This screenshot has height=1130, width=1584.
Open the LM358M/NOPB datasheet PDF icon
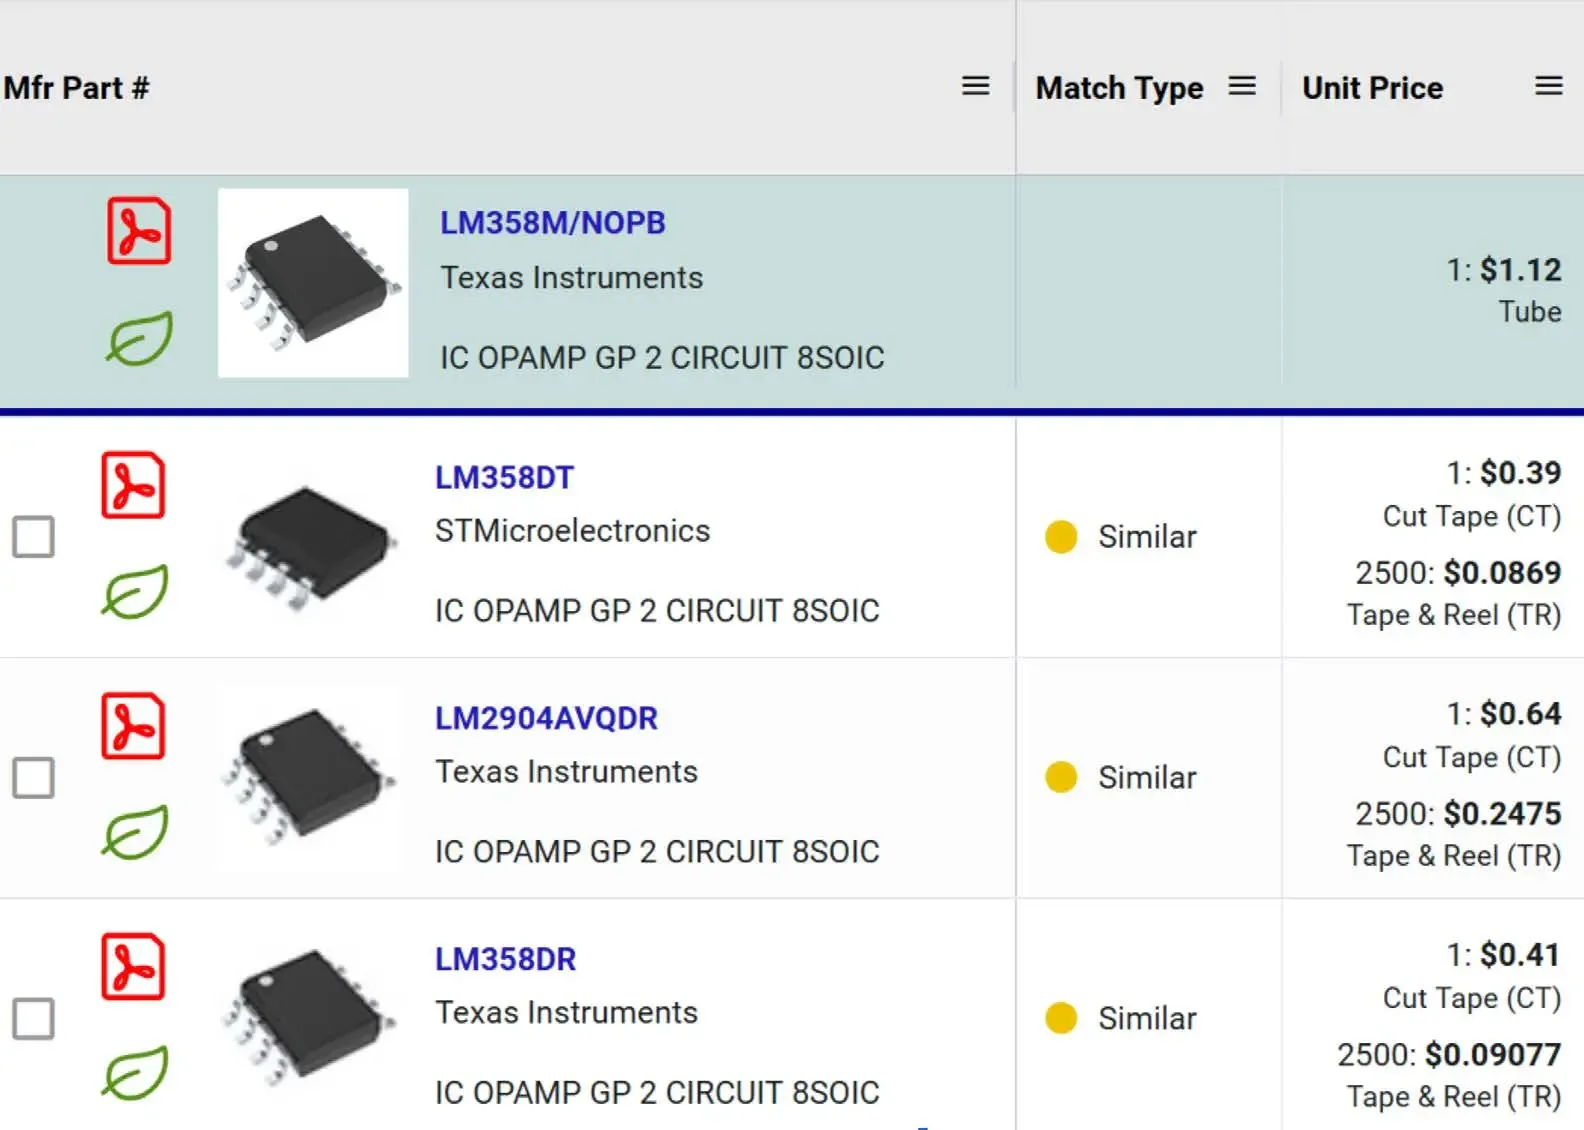pyautogui.click(x=139, y=231)
